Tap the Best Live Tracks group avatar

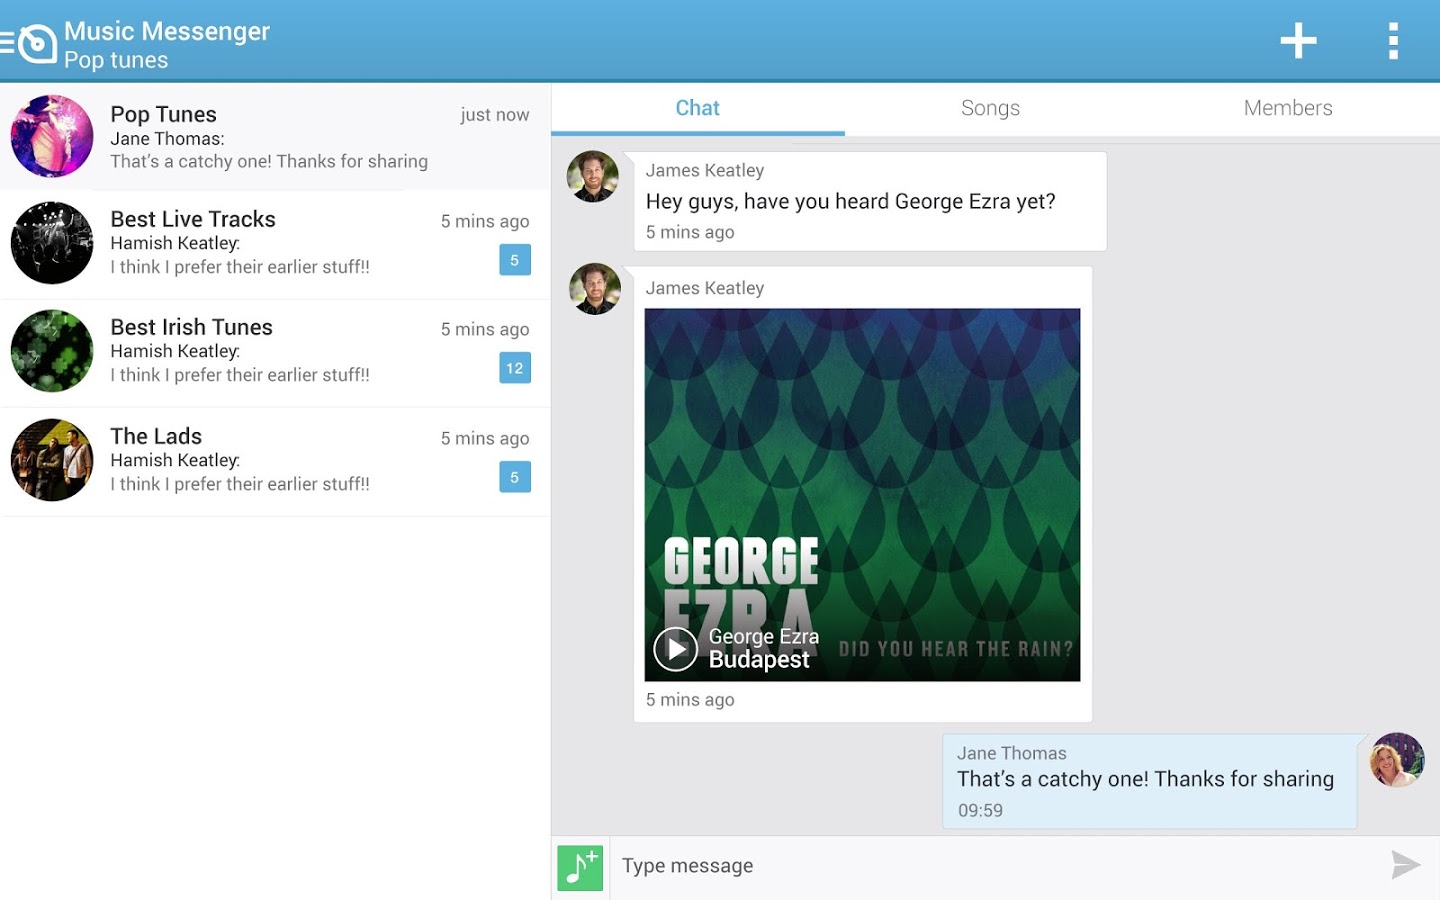pyautogui.click(x=52, y=243)
